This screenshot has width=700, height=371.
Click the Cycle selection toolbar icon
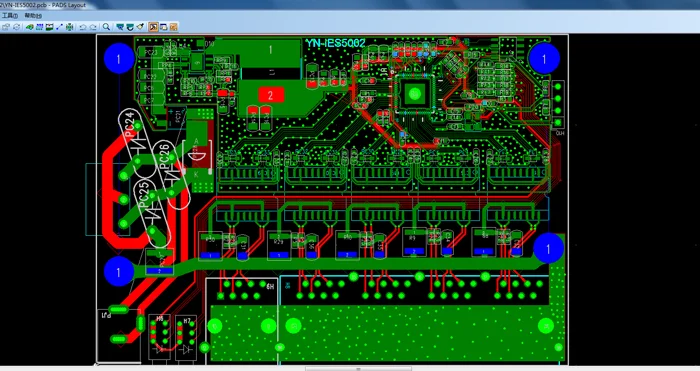click(17, 27)
